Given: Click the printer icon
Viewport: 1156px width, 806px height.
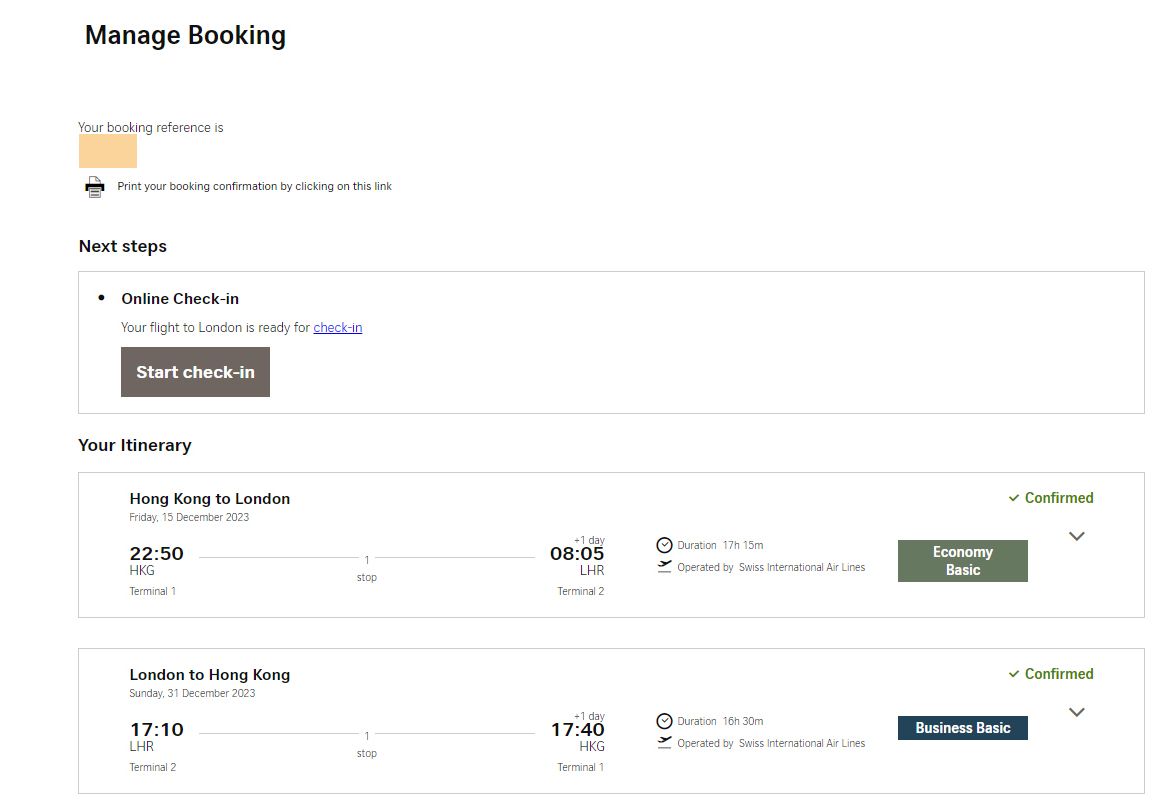Looking at the screenshot, I should pos(95,187).
